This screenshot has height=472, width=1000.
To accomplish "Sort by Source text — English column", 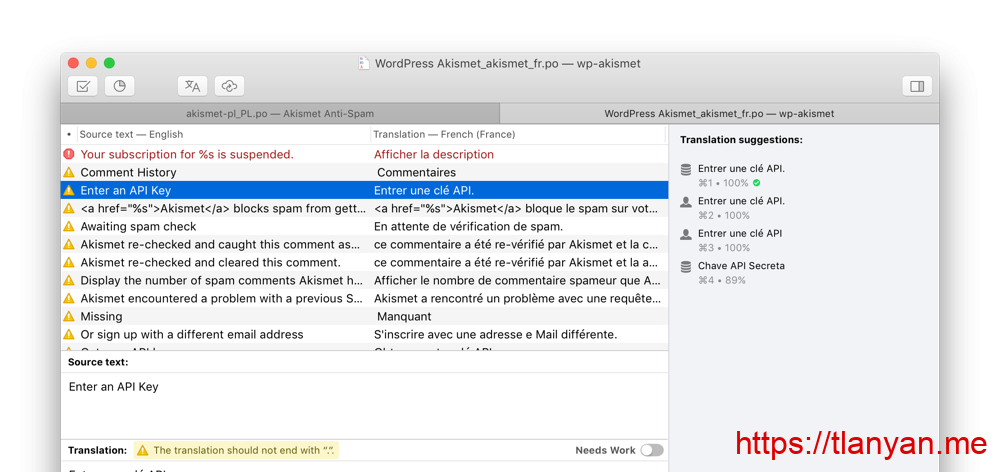I will pyautogui.click(x=220, y=134).
